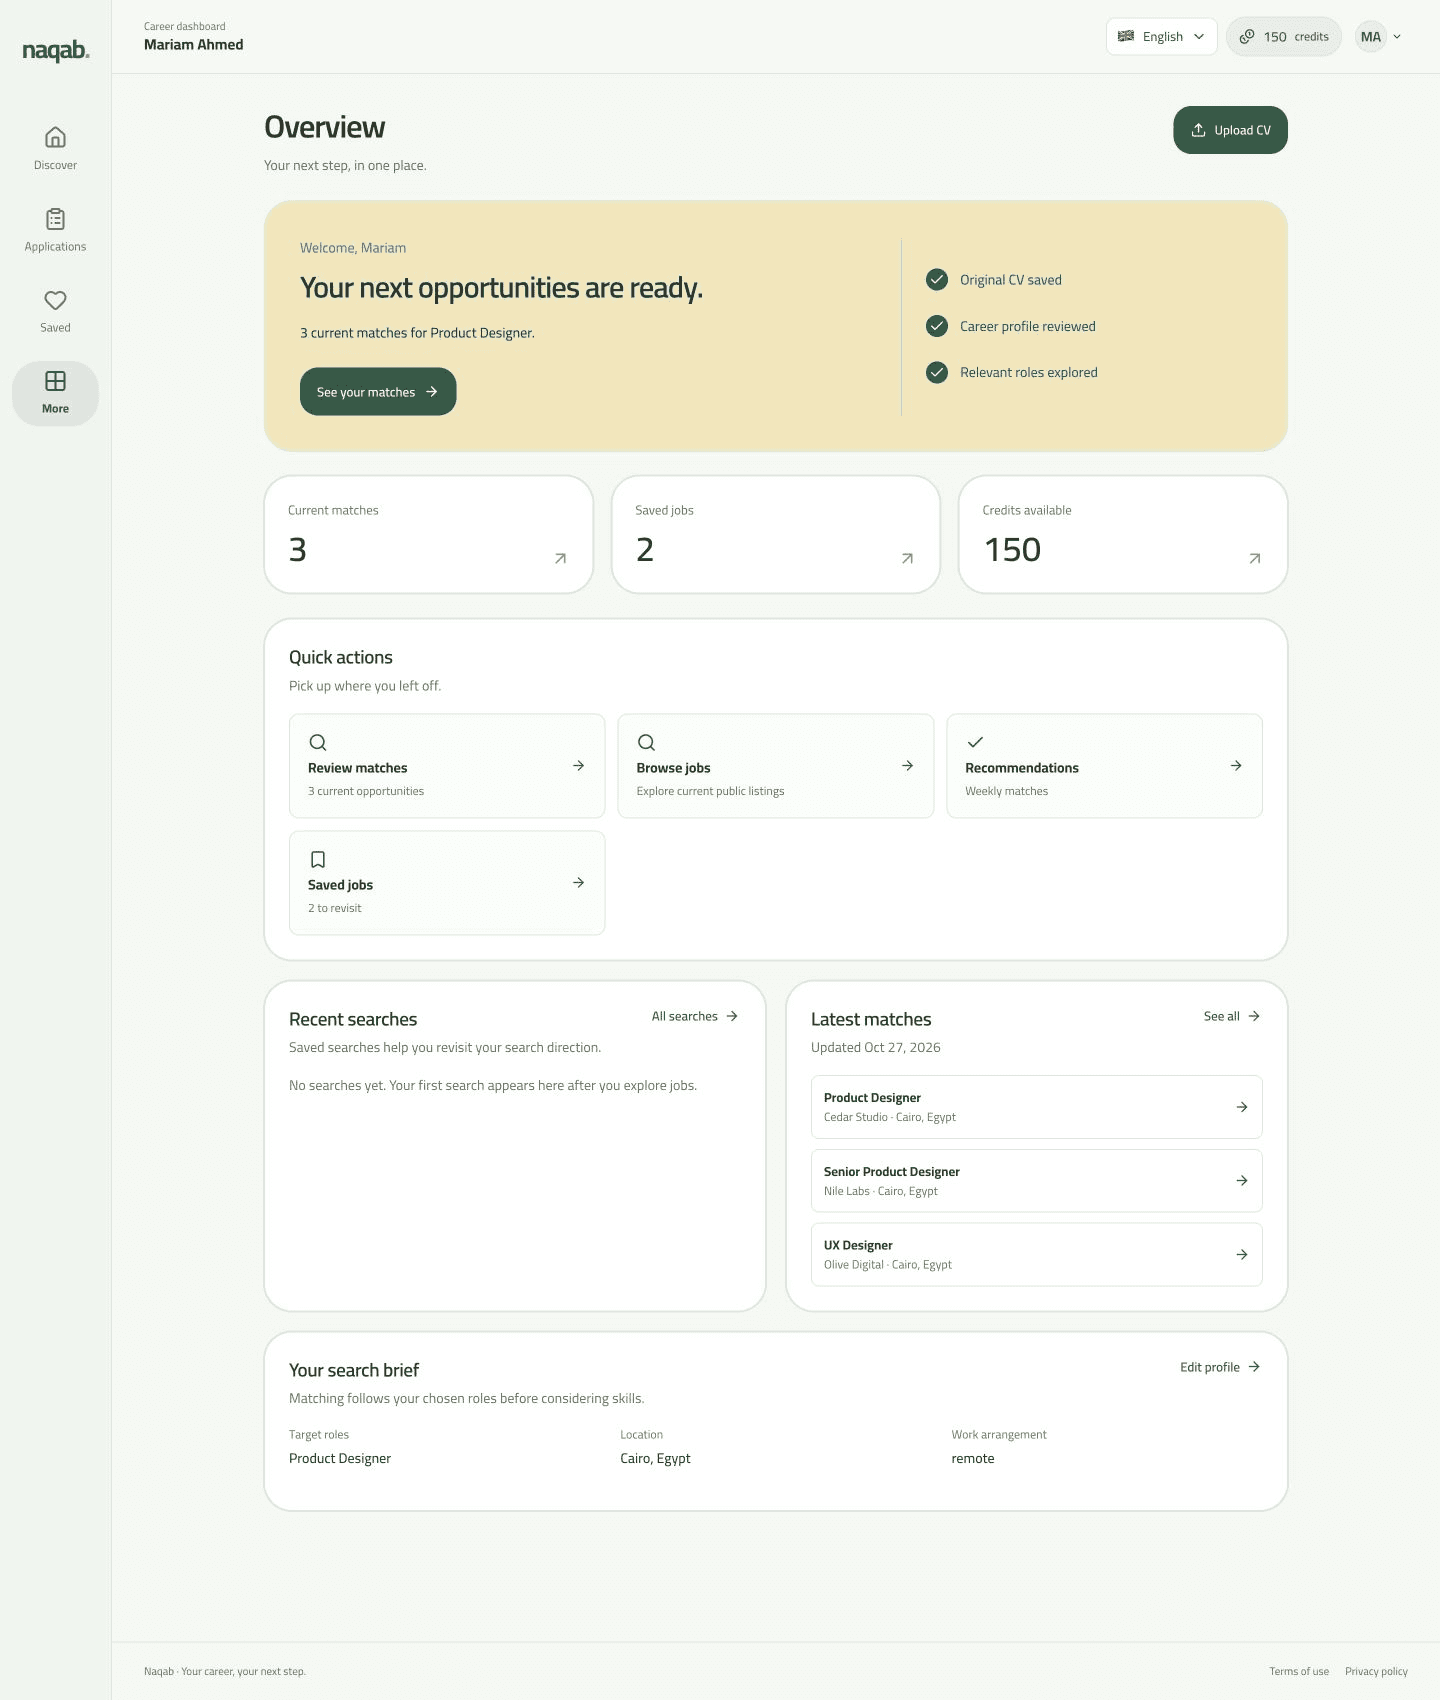Image resolution: width=1440 pixels, height=1700 pixels.
Task: Click the Welcome, Mariam text
Action: [x=353, y=248]
